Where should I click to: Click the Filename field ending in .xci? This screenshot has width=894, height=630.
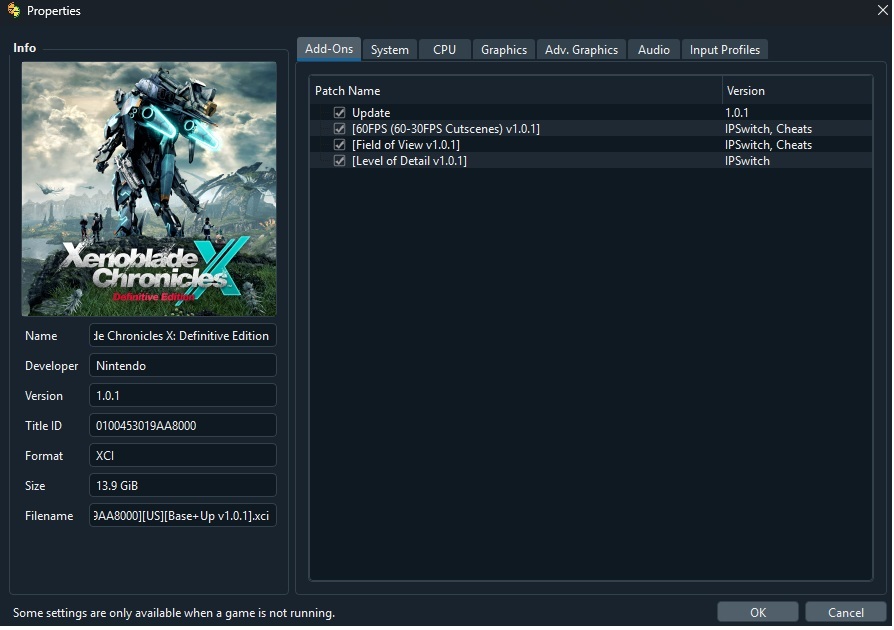coord(182,515)
